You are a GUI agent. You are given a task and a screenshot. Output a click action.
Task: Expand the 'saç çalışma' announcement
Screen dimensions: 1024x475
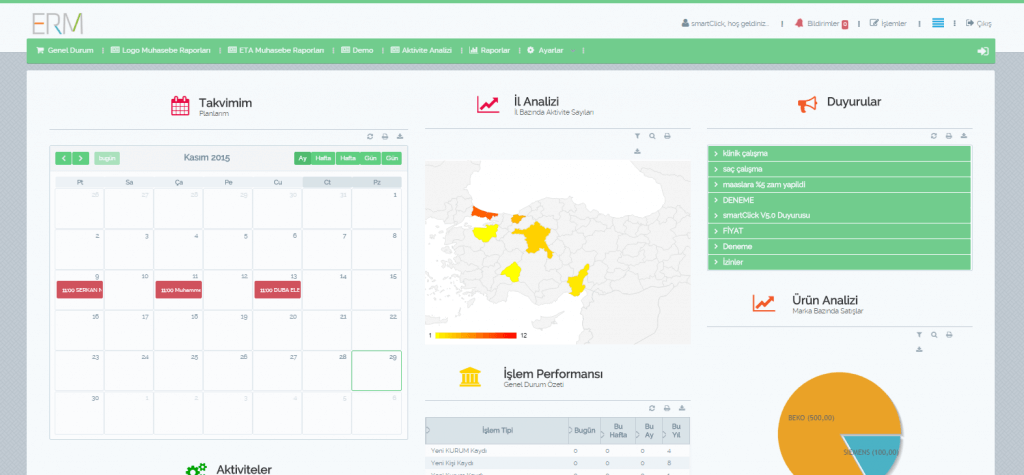(839, 169)
